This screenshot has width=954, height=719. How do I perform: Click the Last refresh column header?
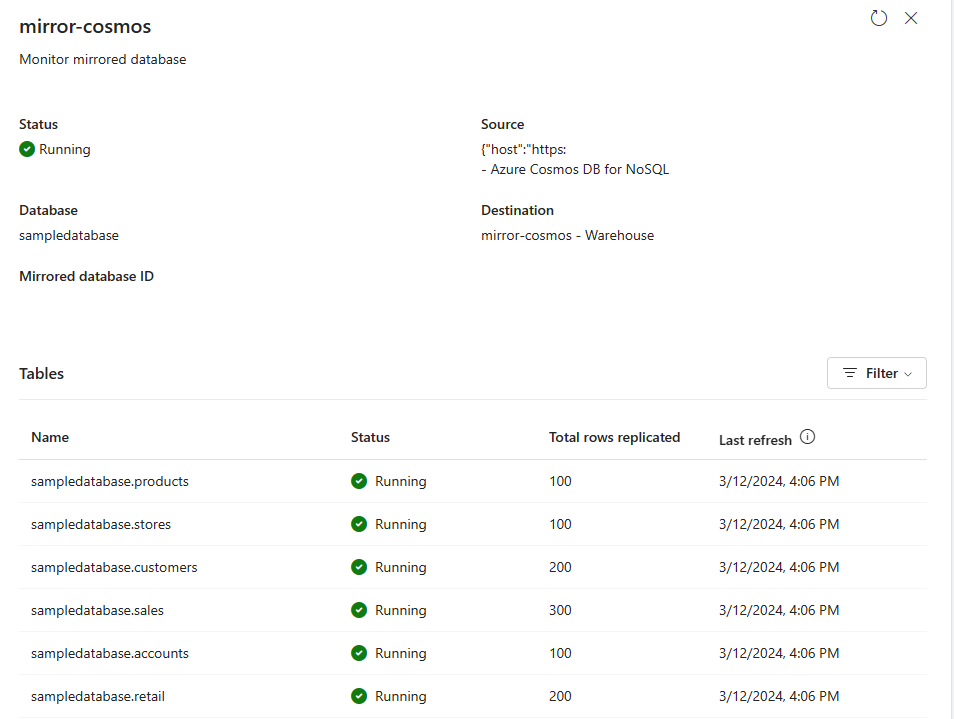click(x=755, y=440)
